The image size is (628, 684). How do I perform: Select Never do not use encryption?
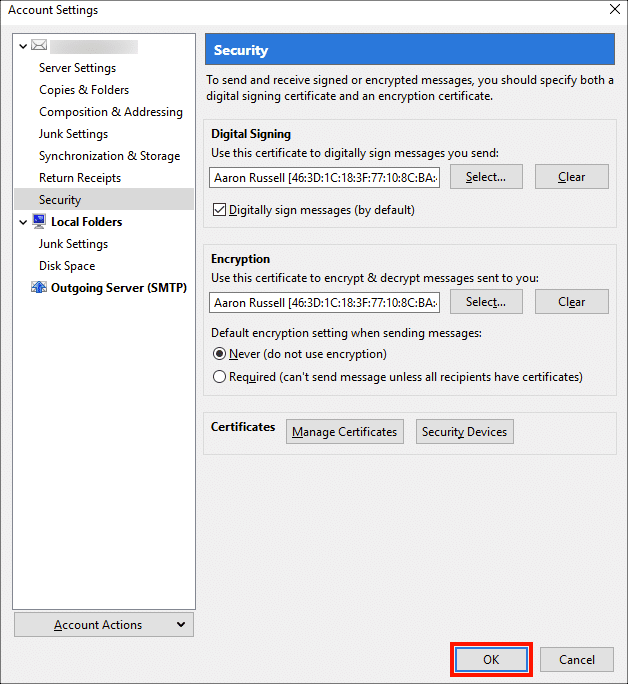(220, 354)
